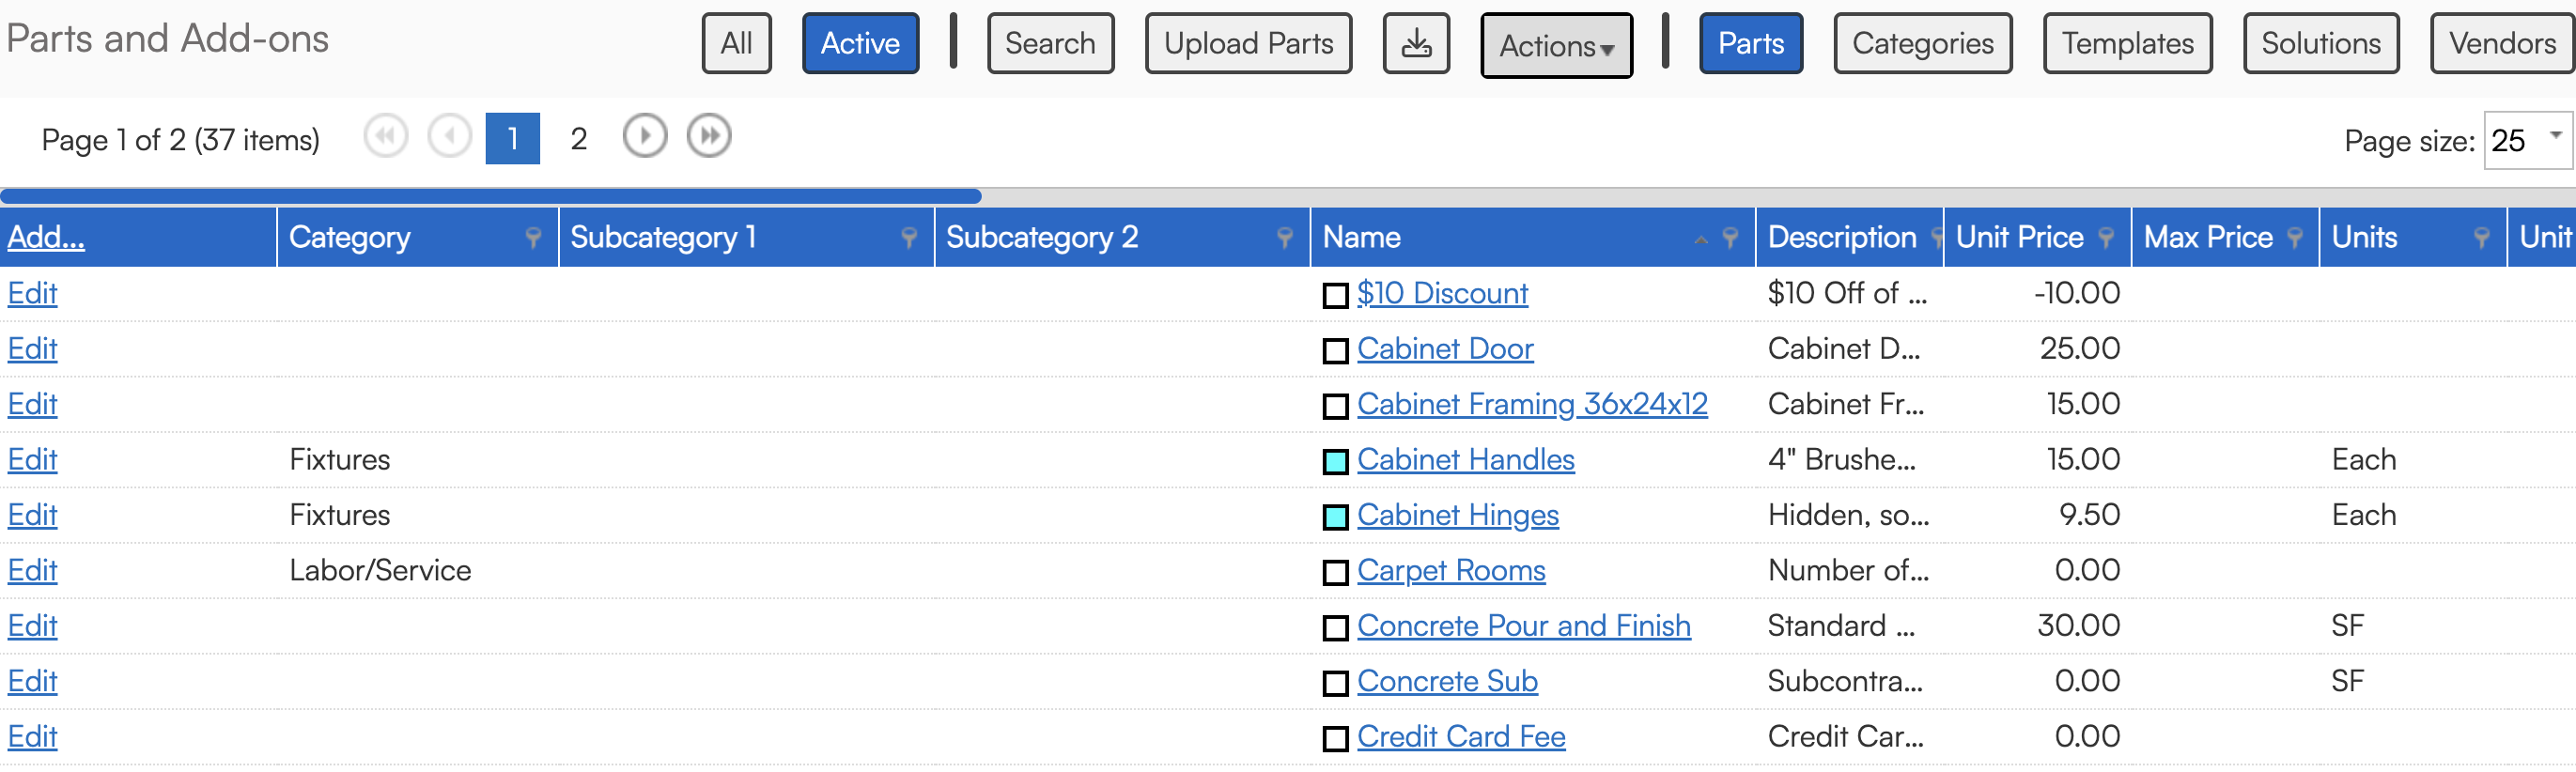Viewport: 2576px width, 772px height.
Task: Click the download parts icon button
Action: point(1416,43)
